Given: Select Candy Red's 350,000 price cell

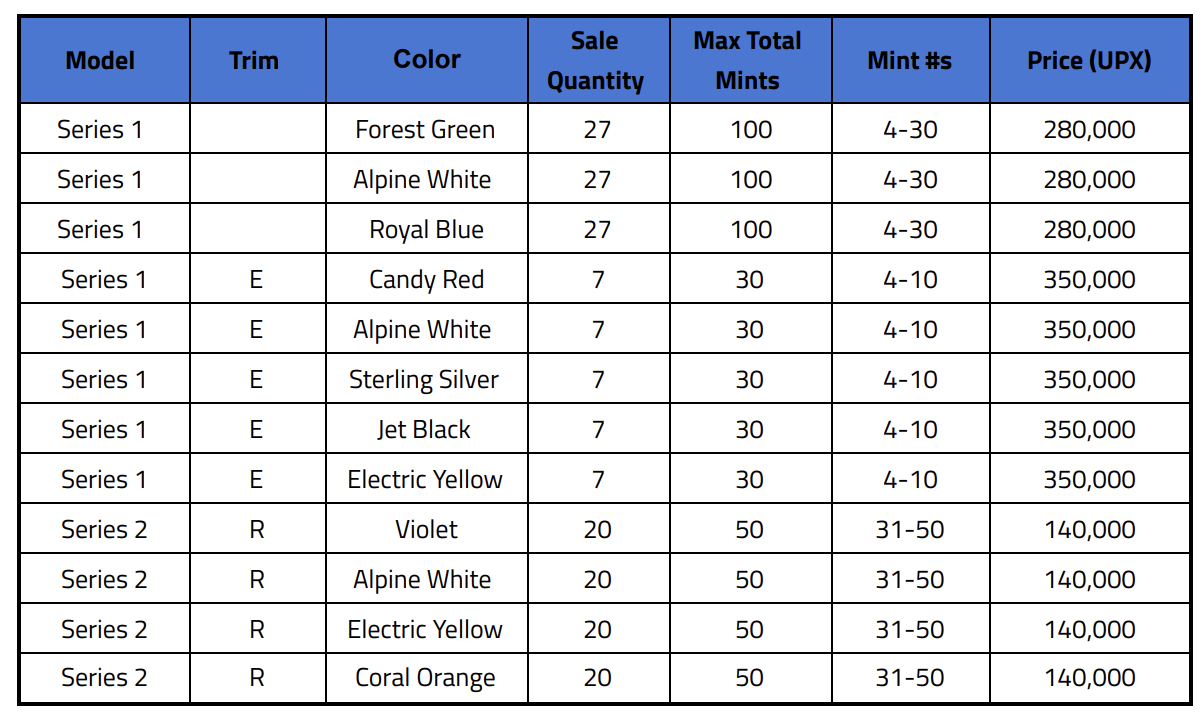Looking at the screenshot, I should (x=1089, y=279).
